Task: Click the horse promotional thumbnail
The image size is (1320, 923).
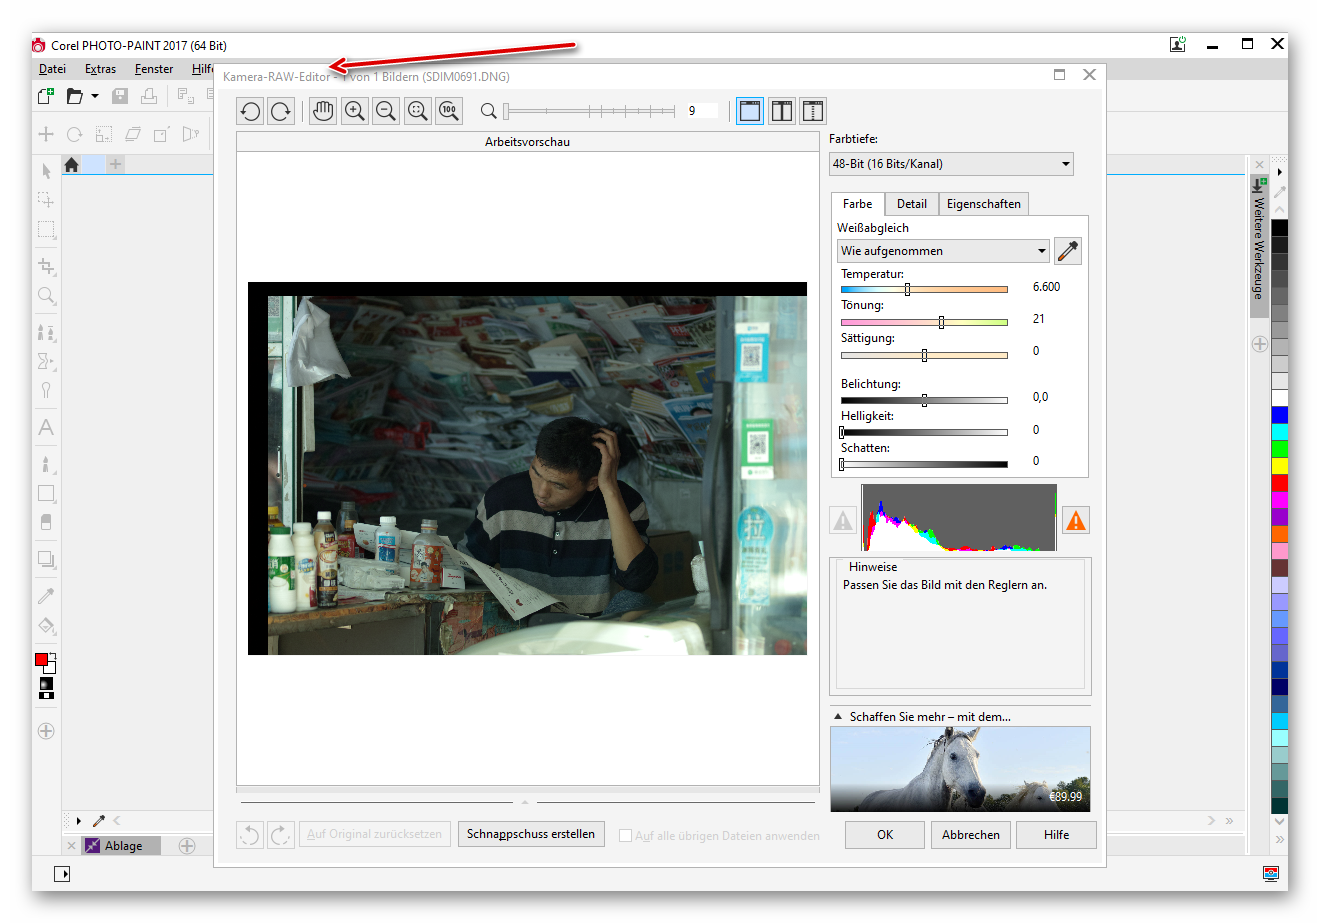Action: tap(960, 768)
